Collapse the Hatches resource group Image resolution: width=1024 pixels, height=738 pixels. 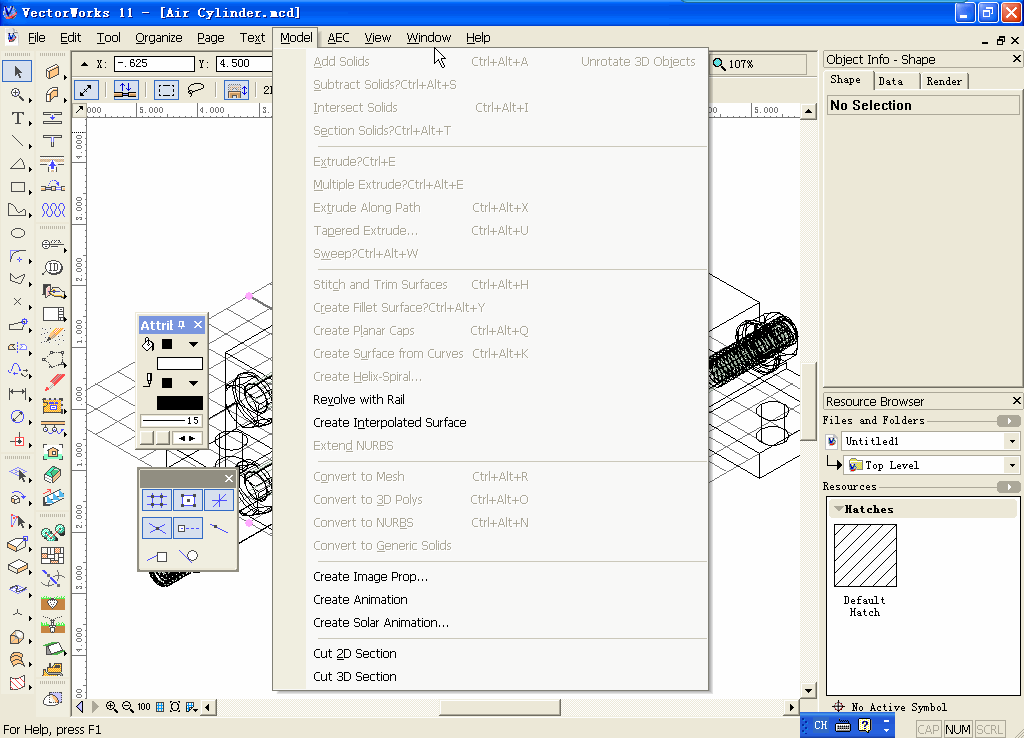tap(838, 509)
